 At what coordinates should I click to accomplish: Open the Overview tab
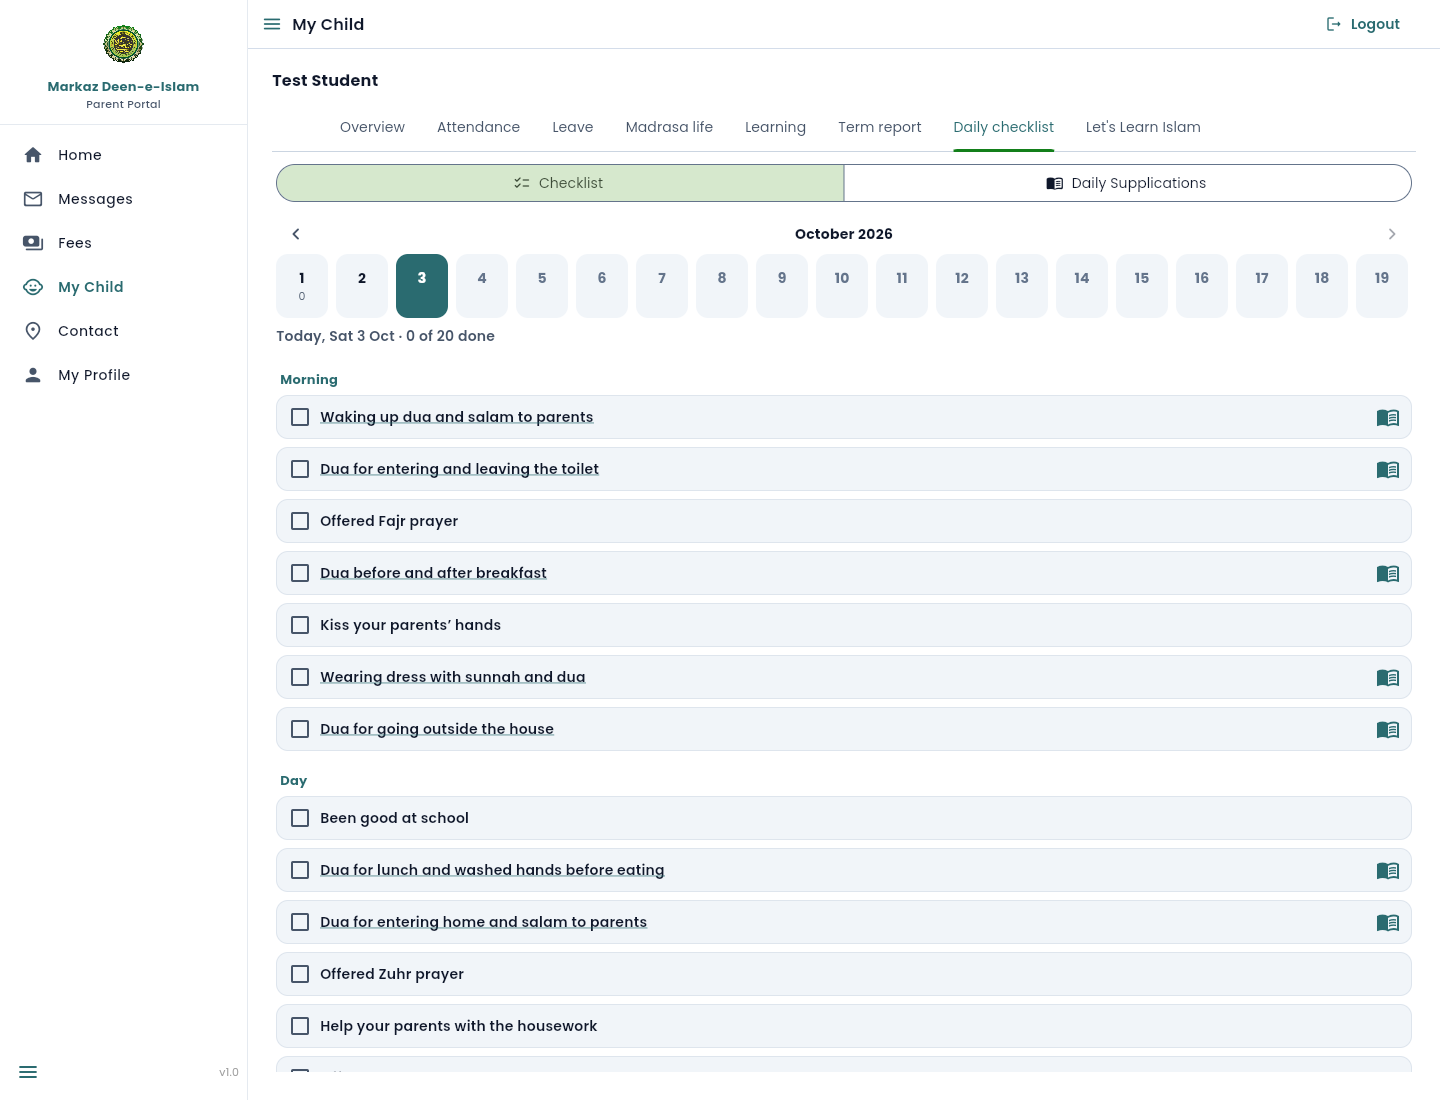point(372,127)
